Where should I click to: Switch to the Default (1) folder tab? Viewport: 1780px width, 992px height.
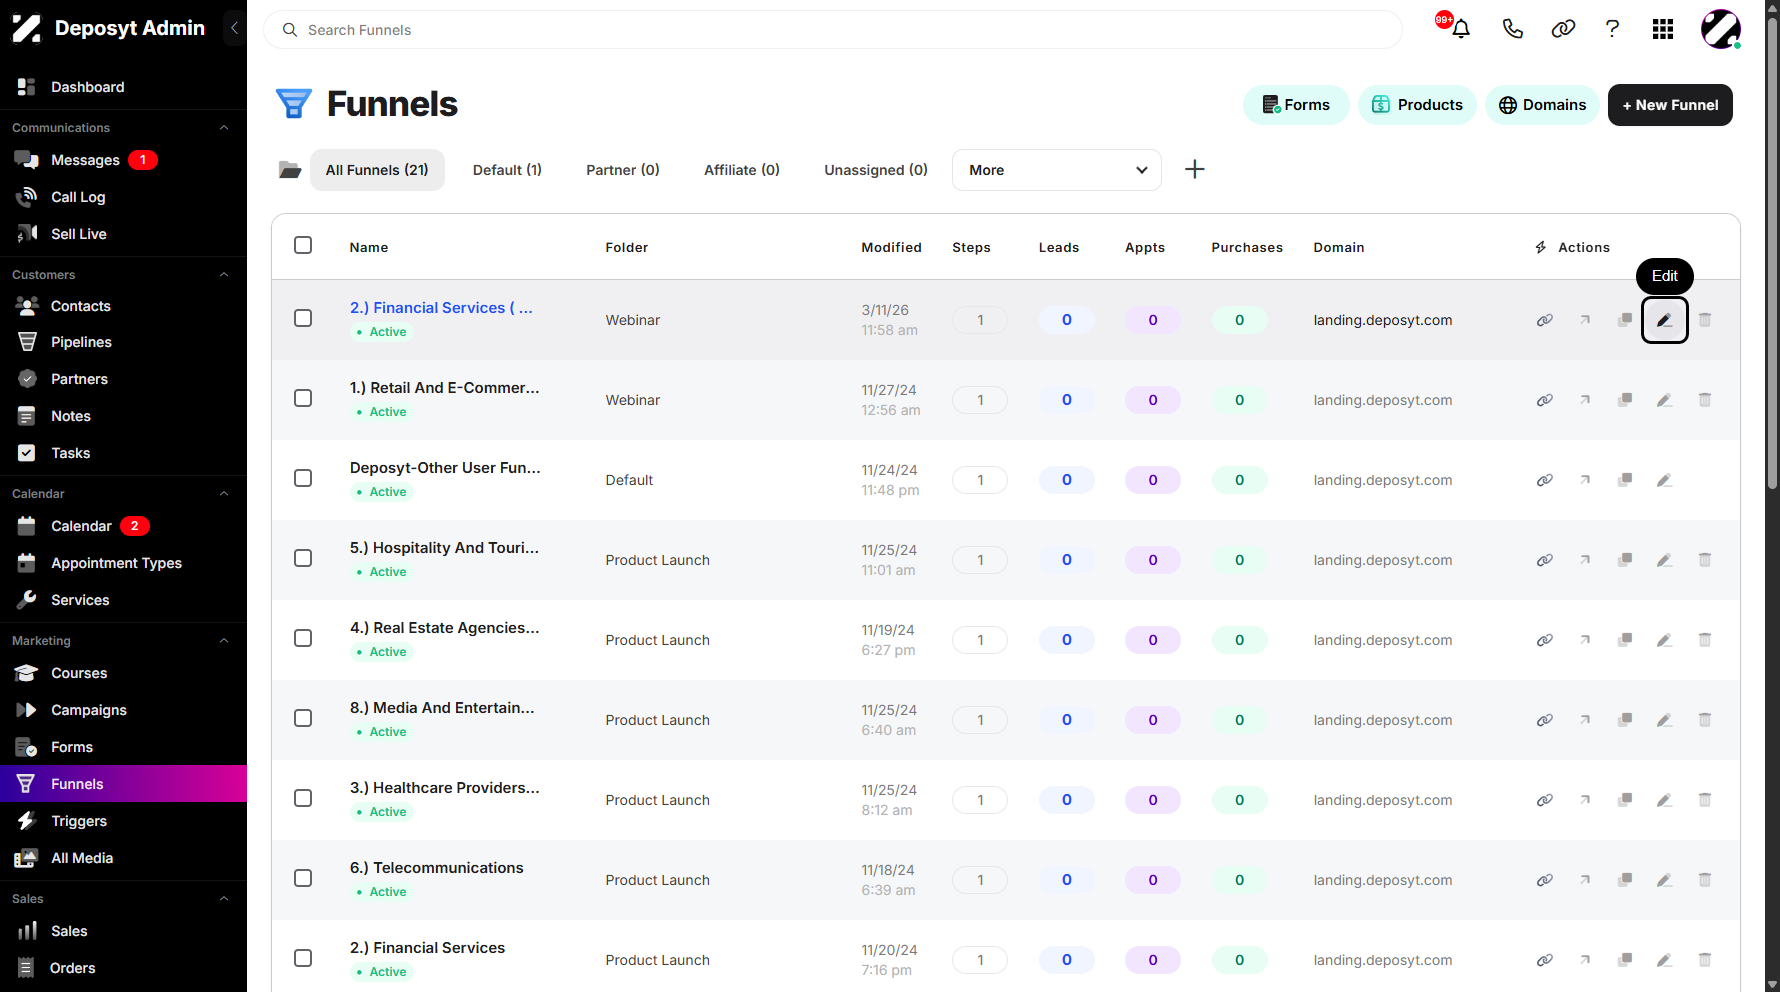pos(507,170)
